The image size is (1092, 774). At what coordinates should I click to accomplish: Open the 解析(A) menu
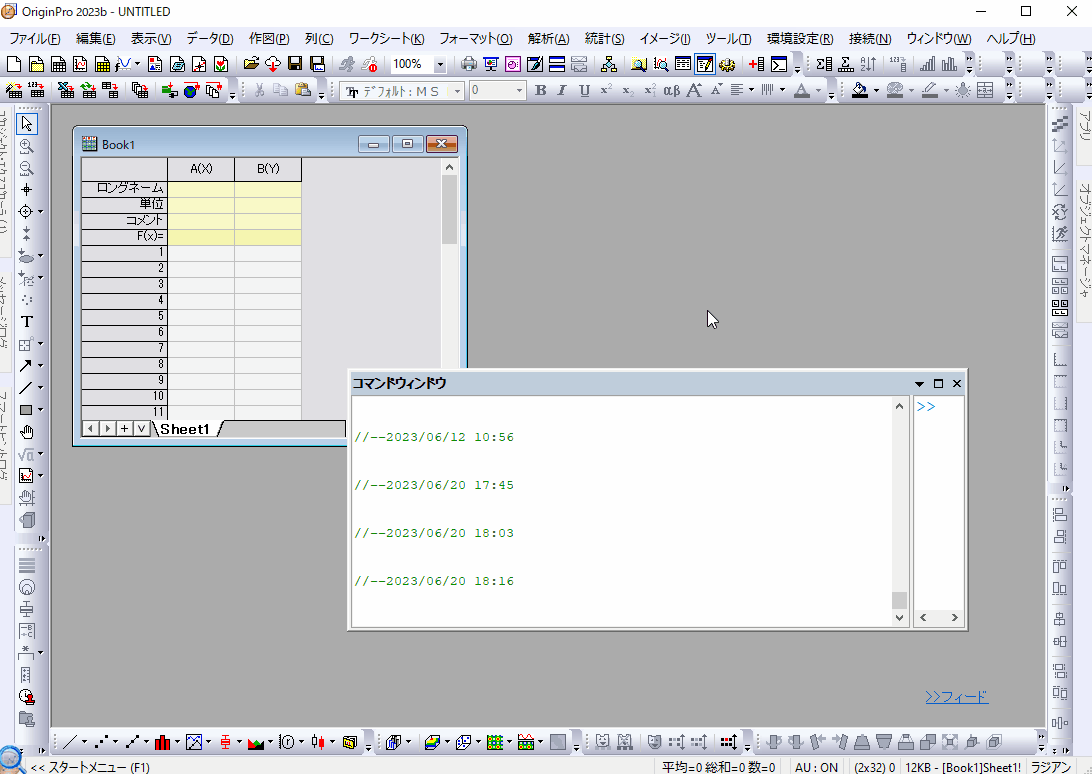tap(548, 39)
